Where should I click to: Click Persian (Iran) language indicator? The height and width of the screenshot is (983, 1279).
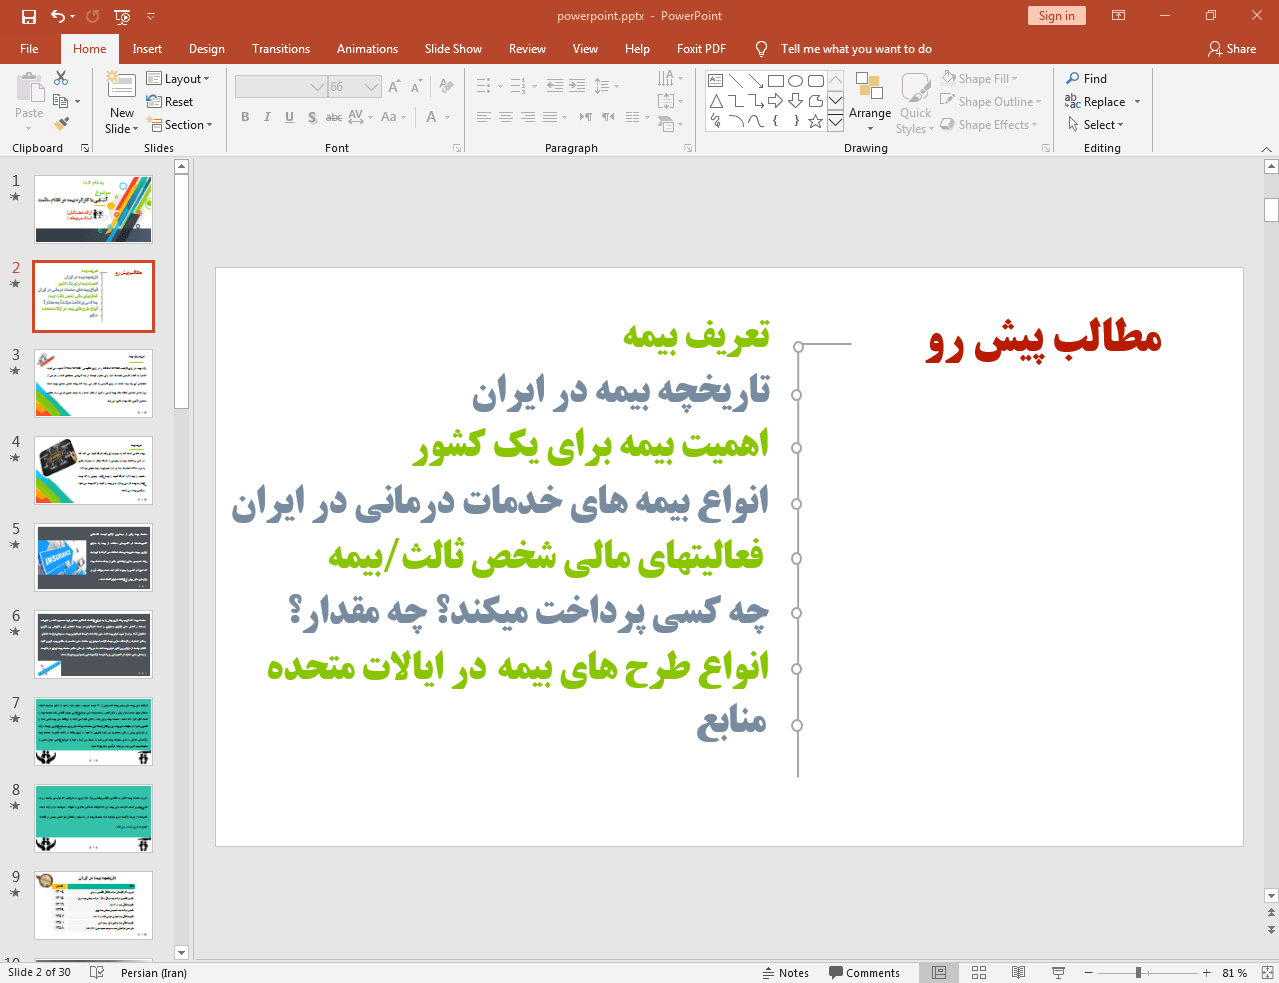(x=153, y=972)
